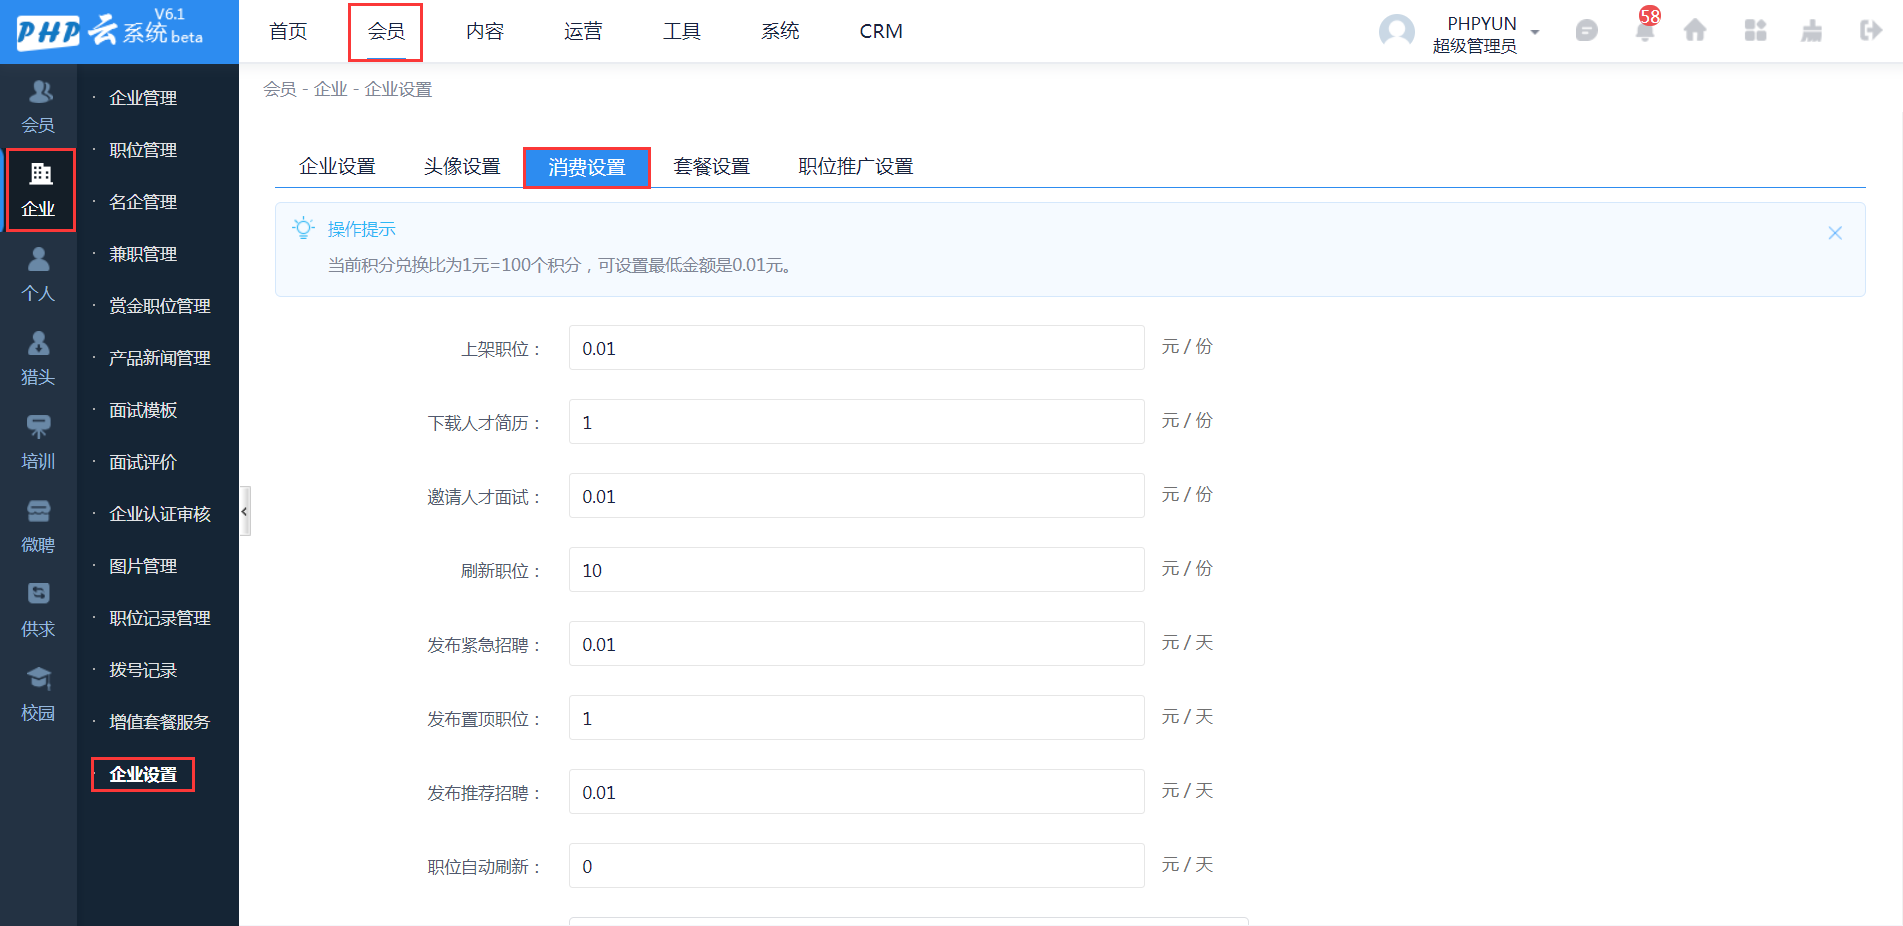This screenshot has height=926, width=1903.
Task: Switch to the 企业设置 tab
Action: coord(337,166)
